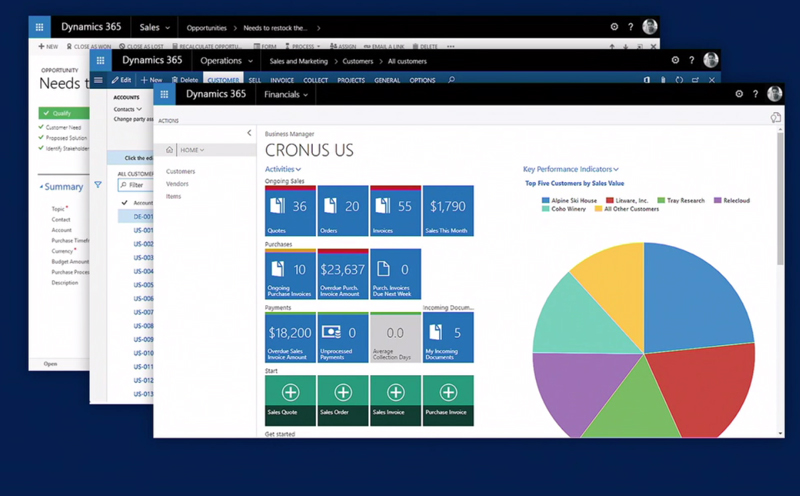800x496 pixels.
Task: Open the Orders tile showing 20
Action: point(343,211)
